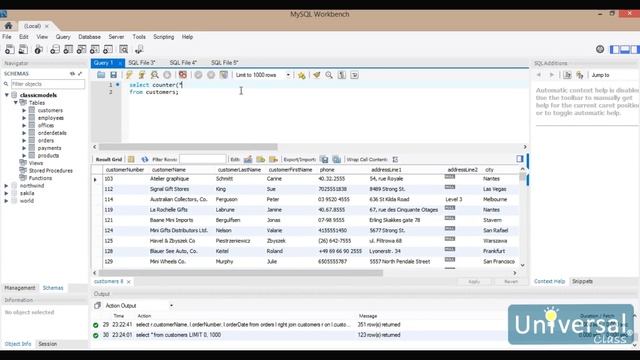Stop the executing query
The height and width of the screenshot is (360, 640).
click(x=167, y=75)
